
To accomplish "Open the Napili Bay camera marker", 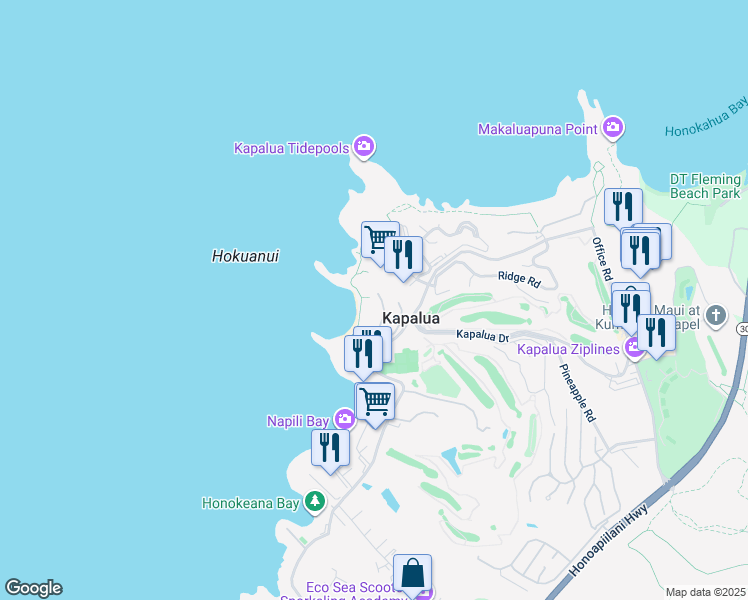I will pyautogui.click(x=344, y=420).
